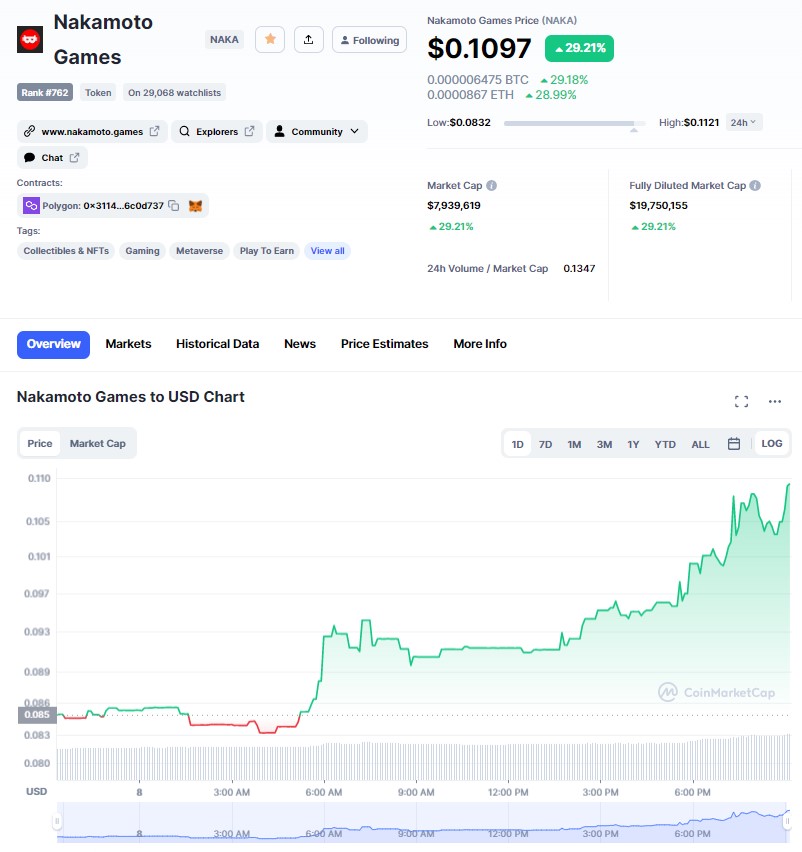802x852 pixels.
Task: Open Fully Diluted Market Cap info icon
Action: pyautogui.click(x=755, y=185)
